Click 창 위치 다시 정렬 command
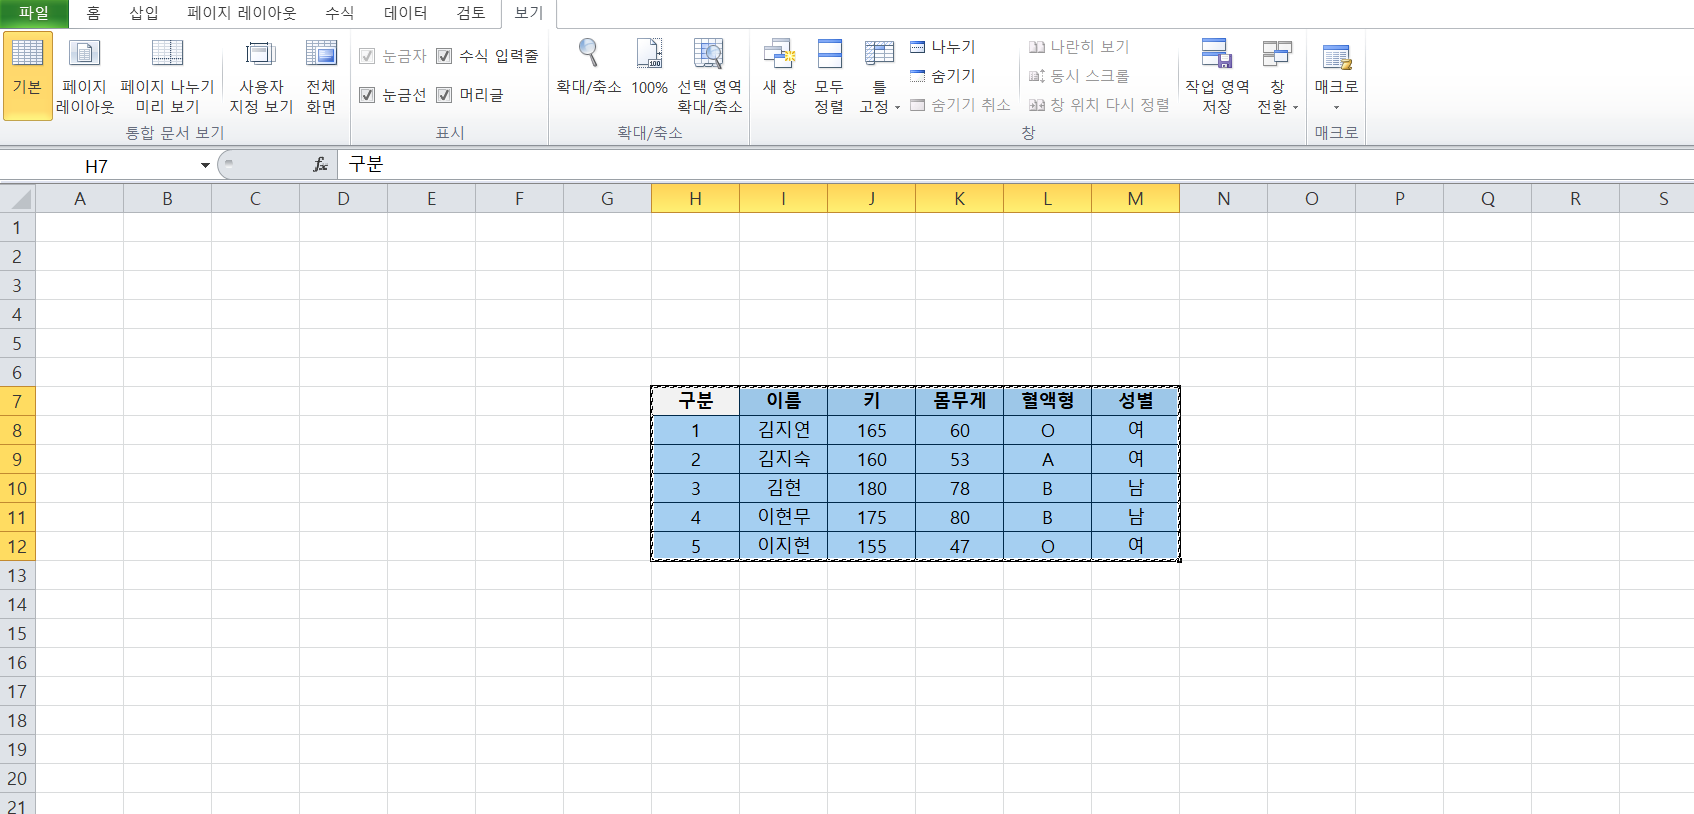The image size is (1694, 814). coord(1099,105)
